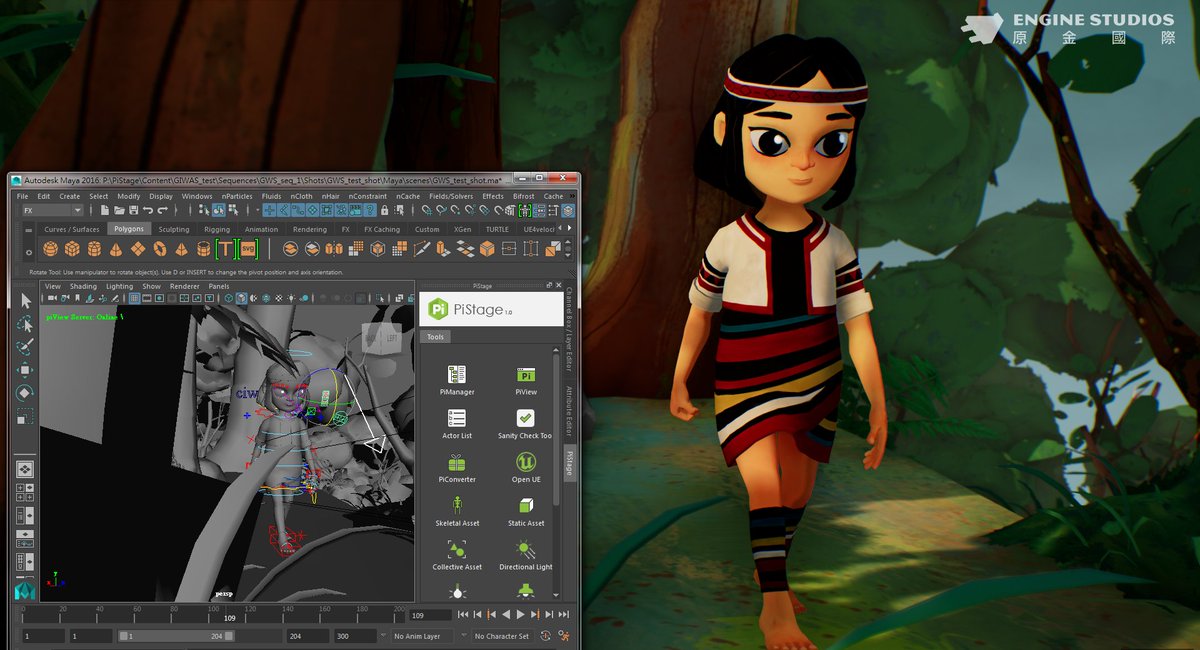The image size is (1200, 650).
Task: Switch to the Rigging shelf tab
Action: [217, 229]
